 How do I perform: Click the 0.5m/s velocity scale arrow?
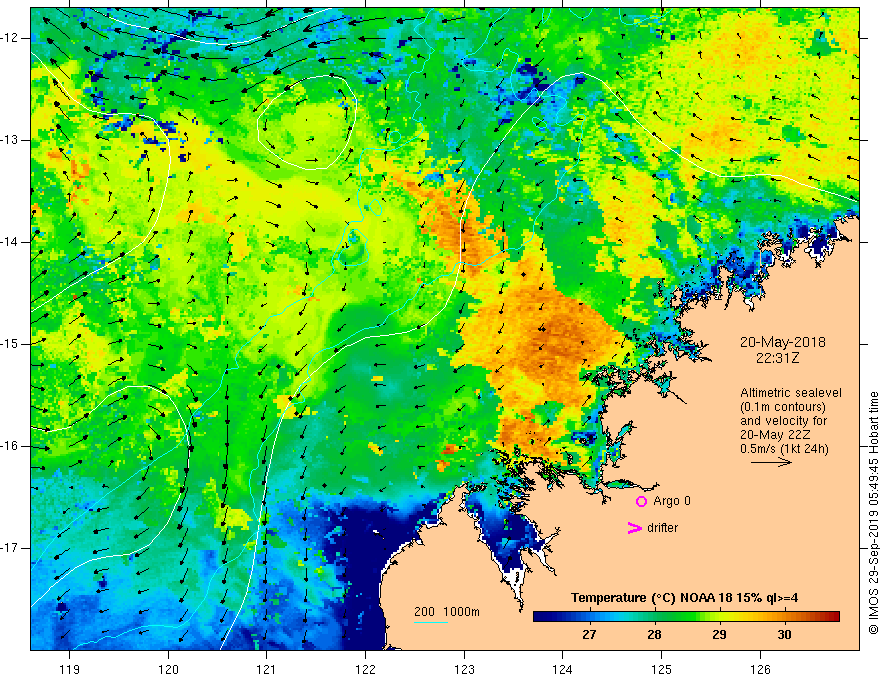coord(771,462)
